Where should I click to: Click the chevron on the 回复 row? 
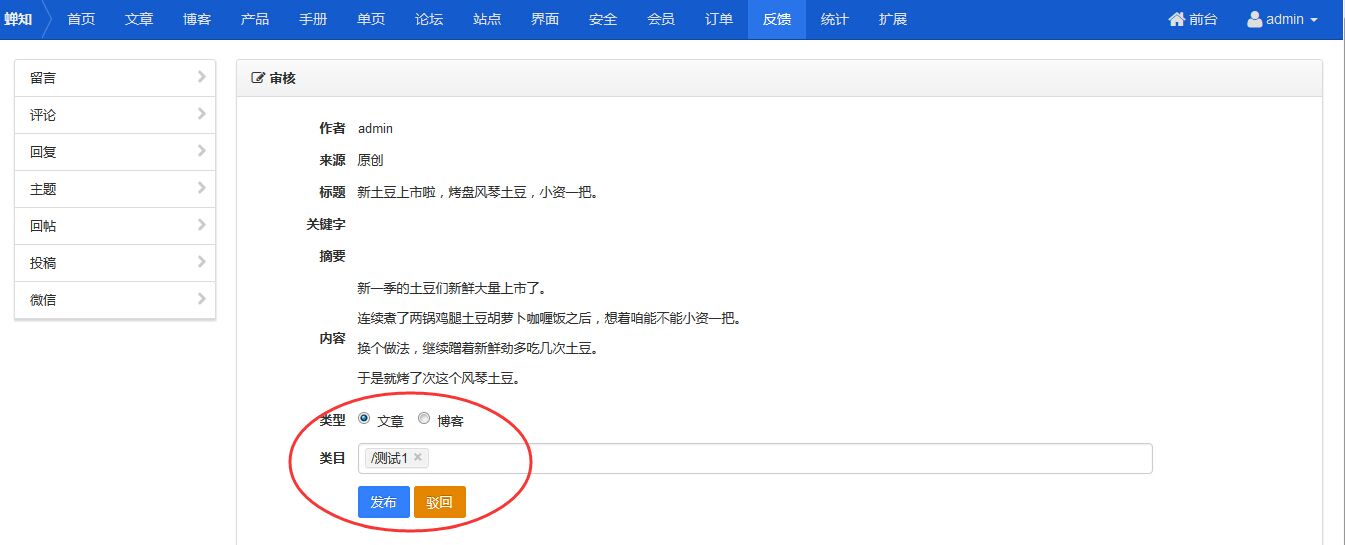click(x=201, y=151)
